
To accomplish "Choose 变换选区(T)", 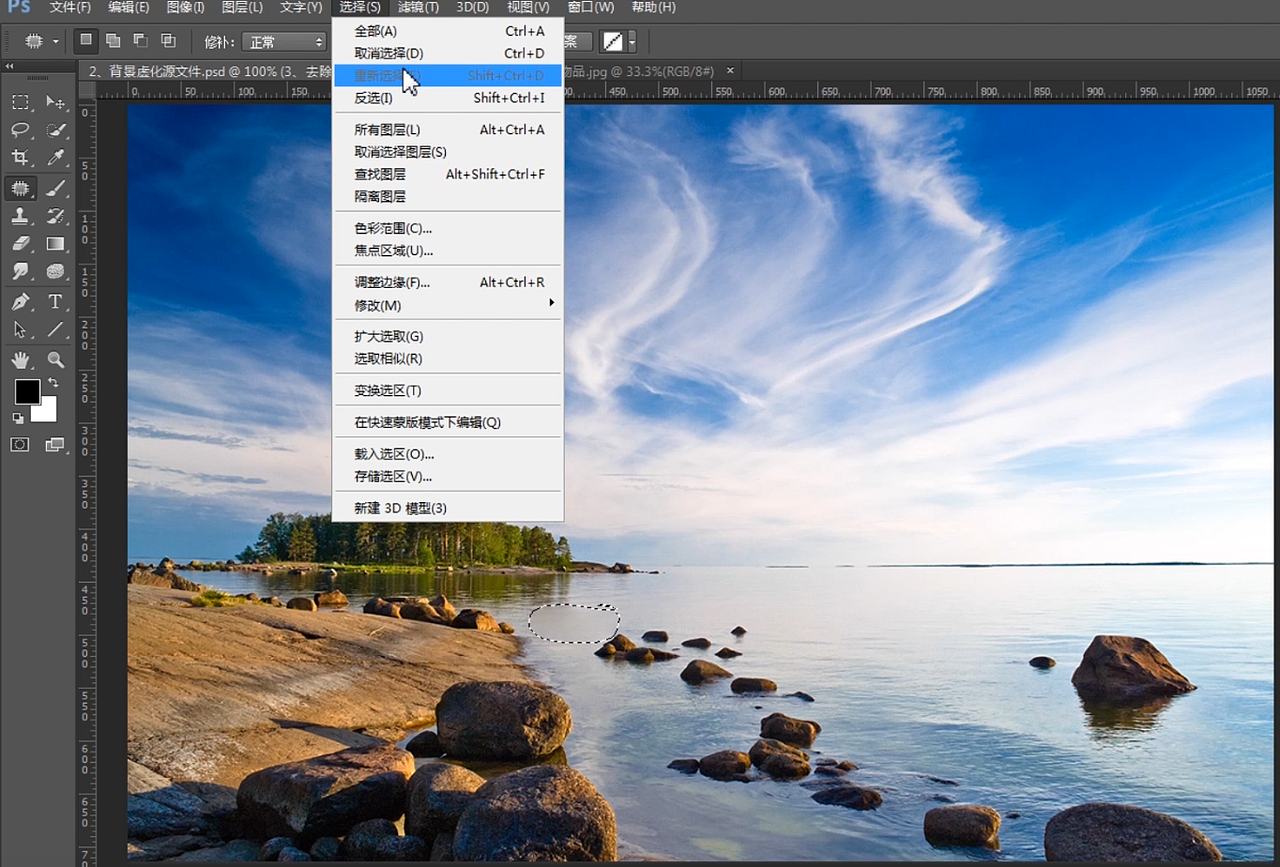I will point(448,390).
